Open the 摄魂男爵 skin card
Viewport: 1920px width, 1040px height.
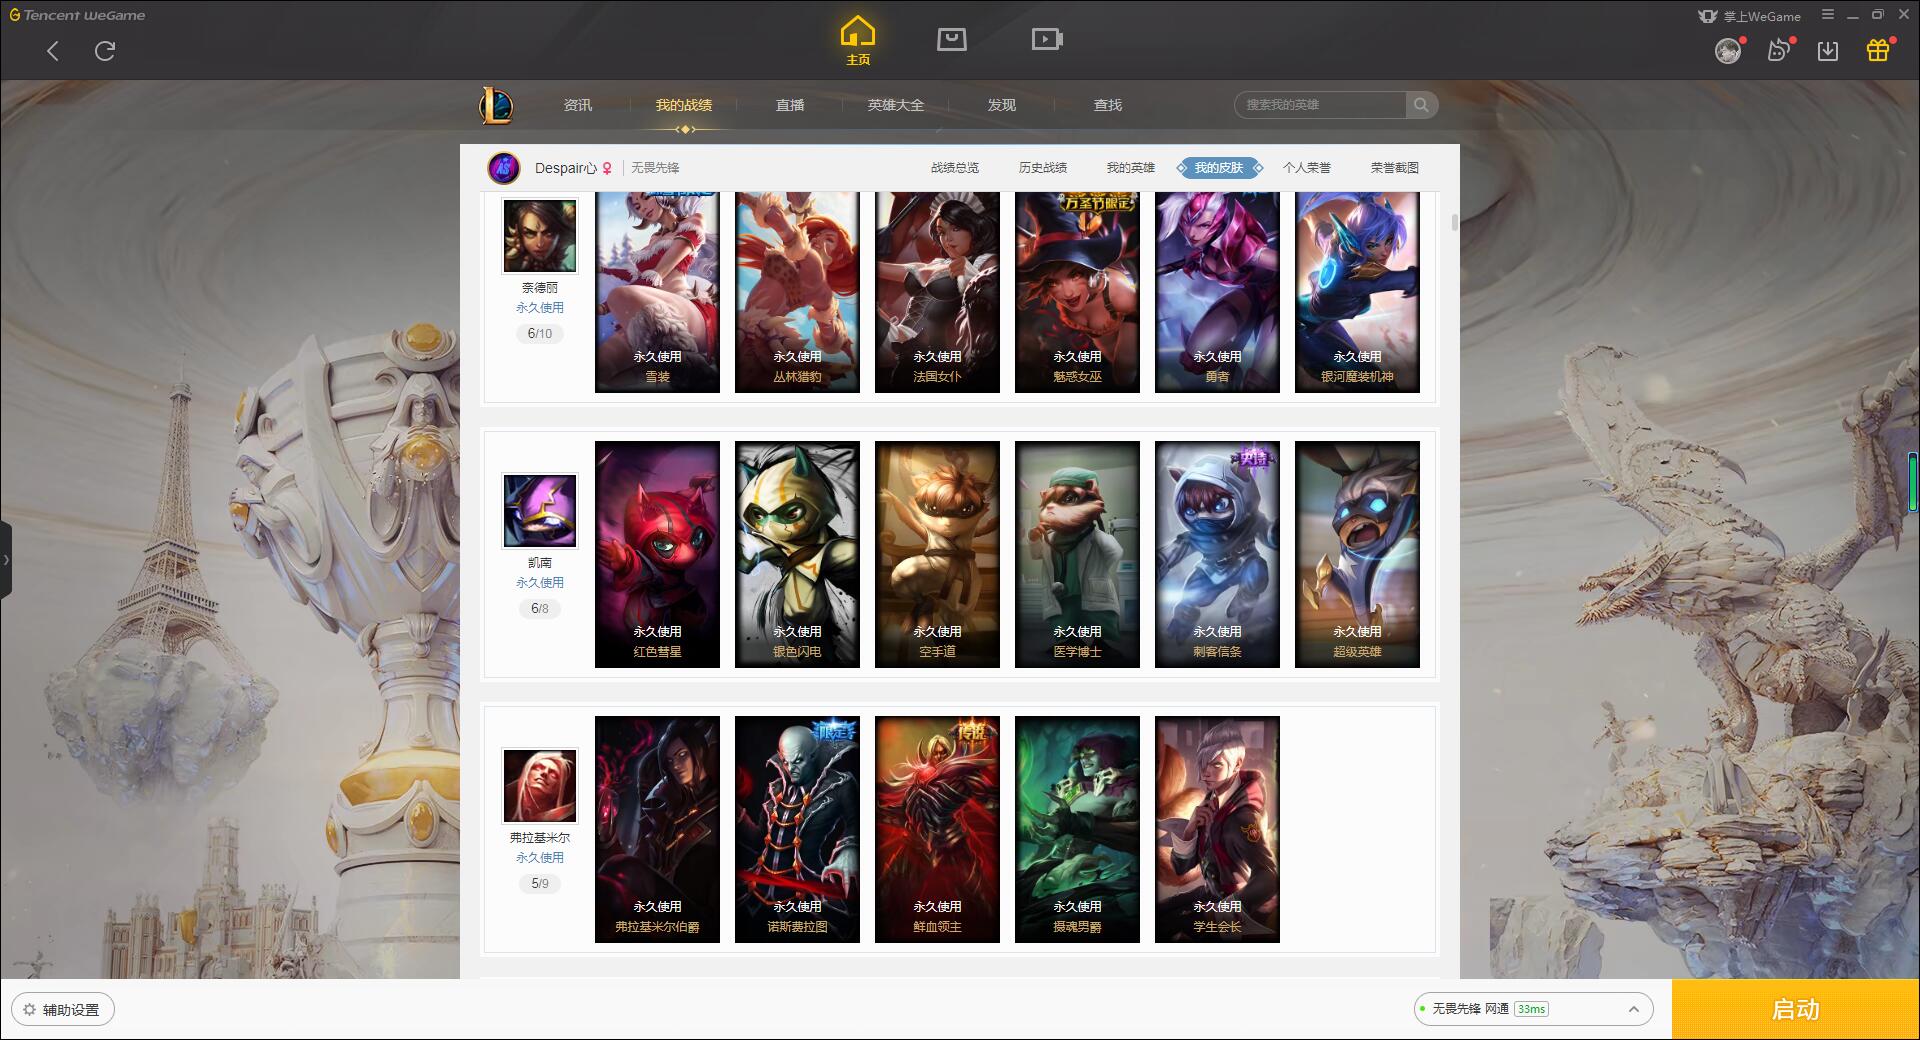pos(1077,829)
